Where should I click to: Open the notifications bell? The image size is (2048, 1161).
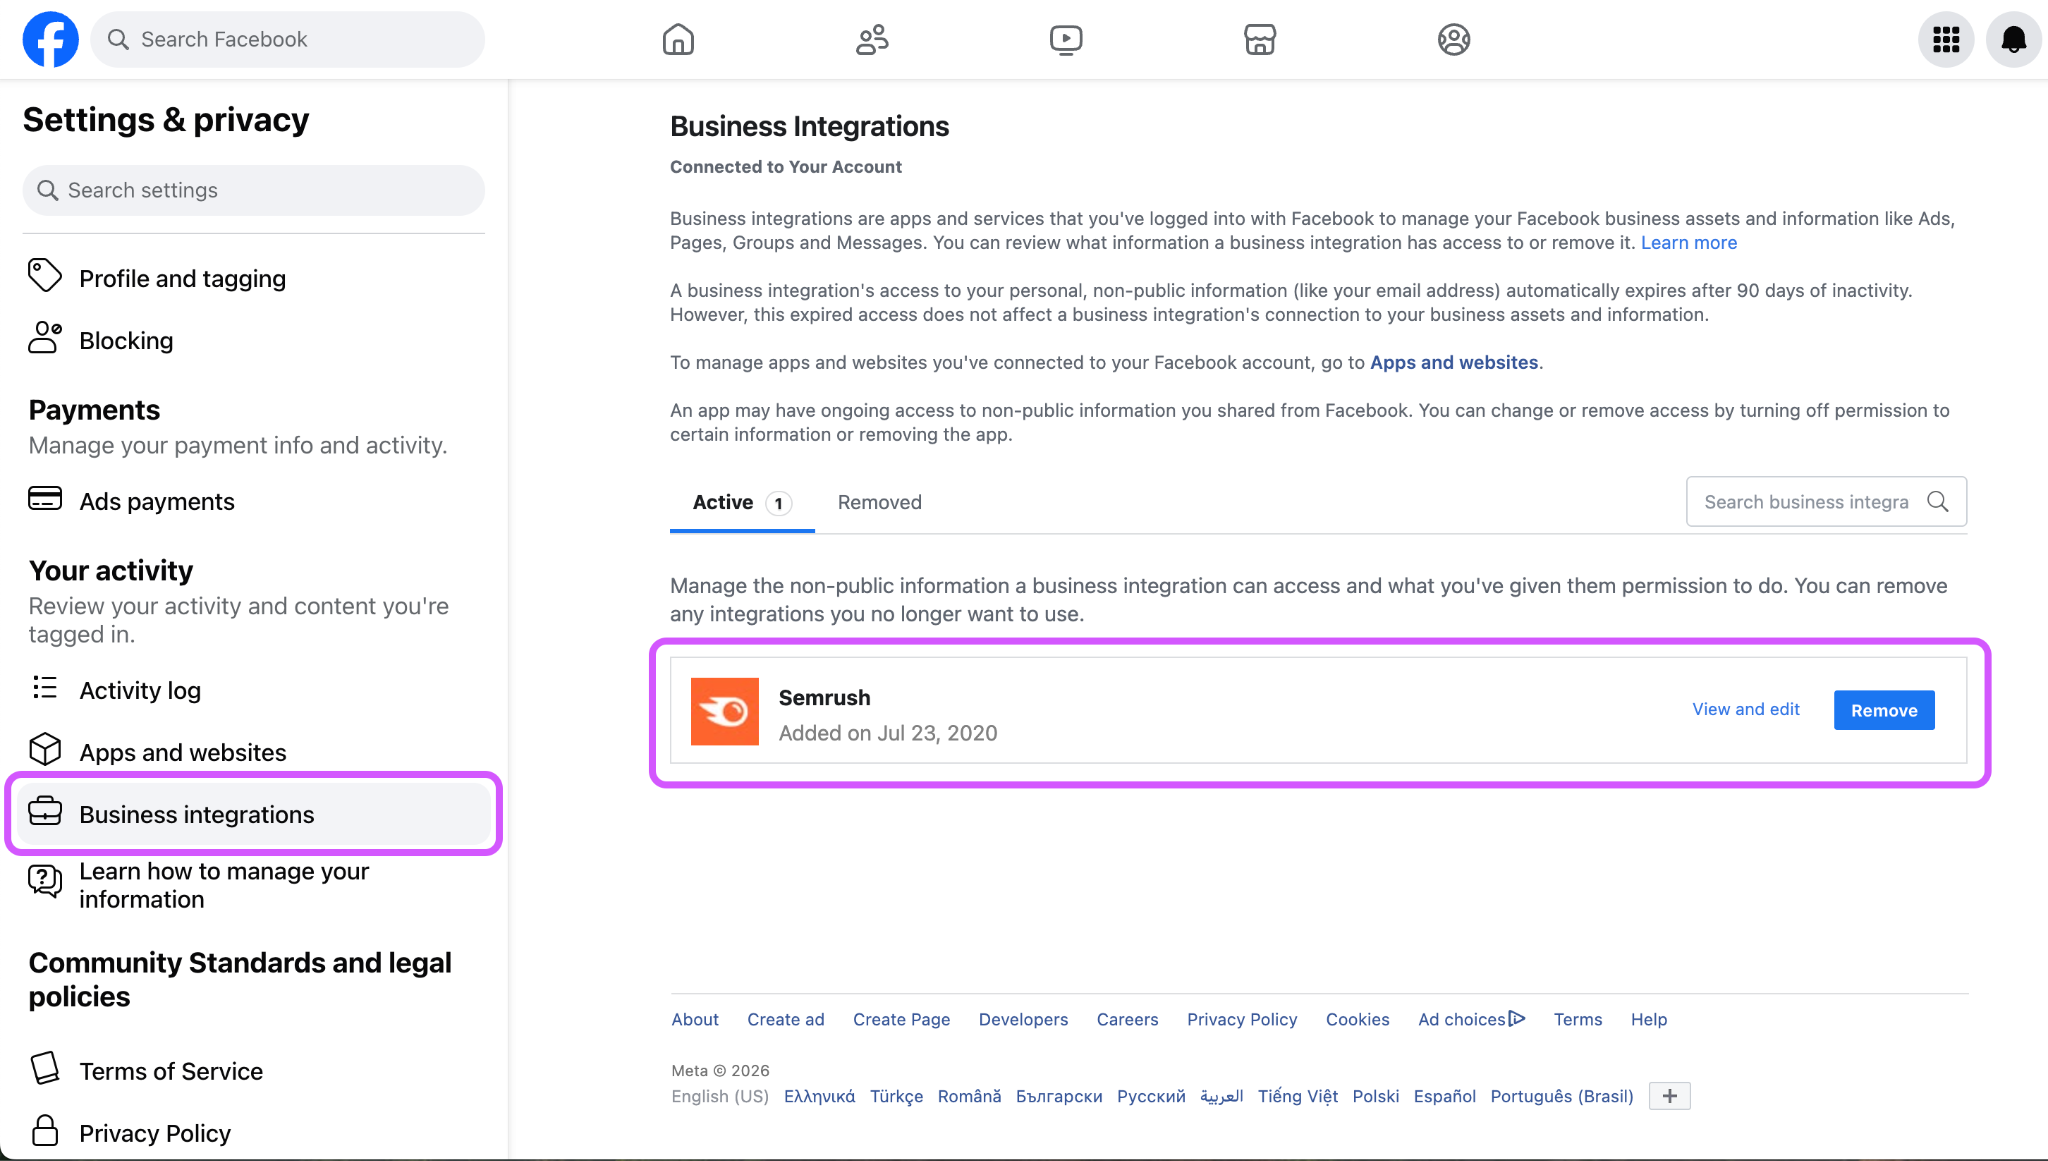(2013, 39)
